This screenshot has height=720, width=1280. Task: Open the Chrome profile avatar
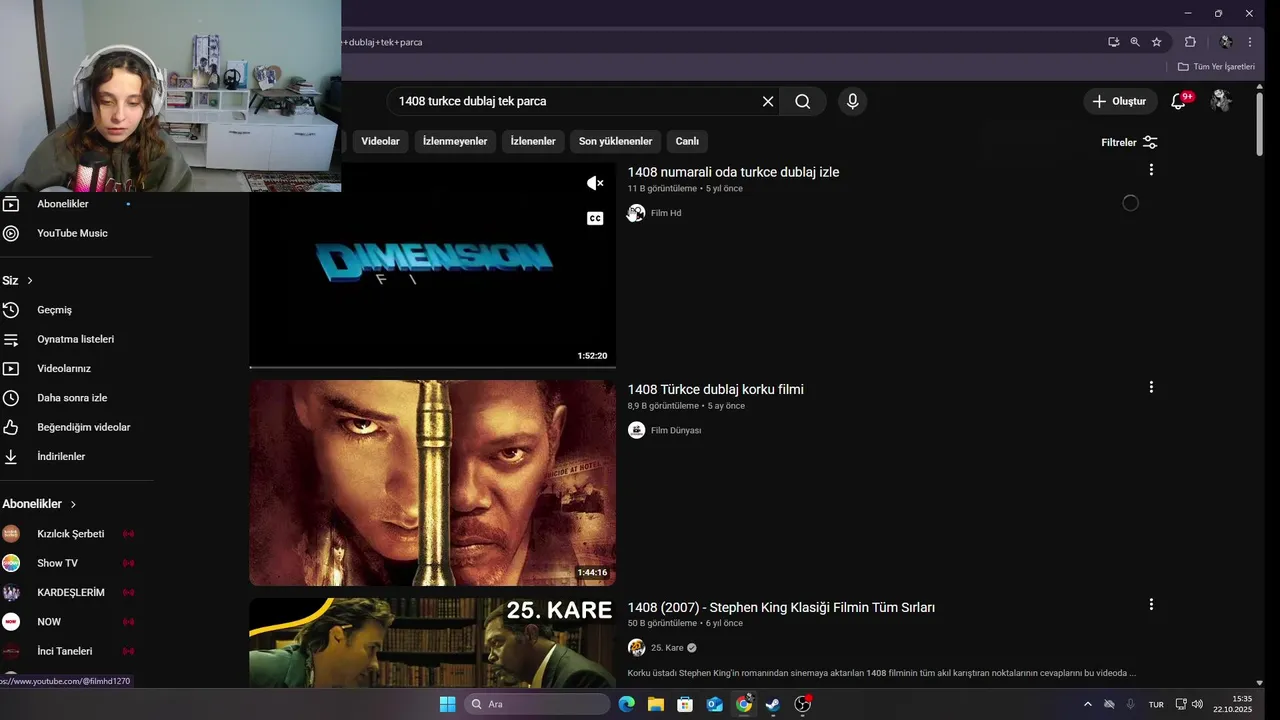point(1226,42)
